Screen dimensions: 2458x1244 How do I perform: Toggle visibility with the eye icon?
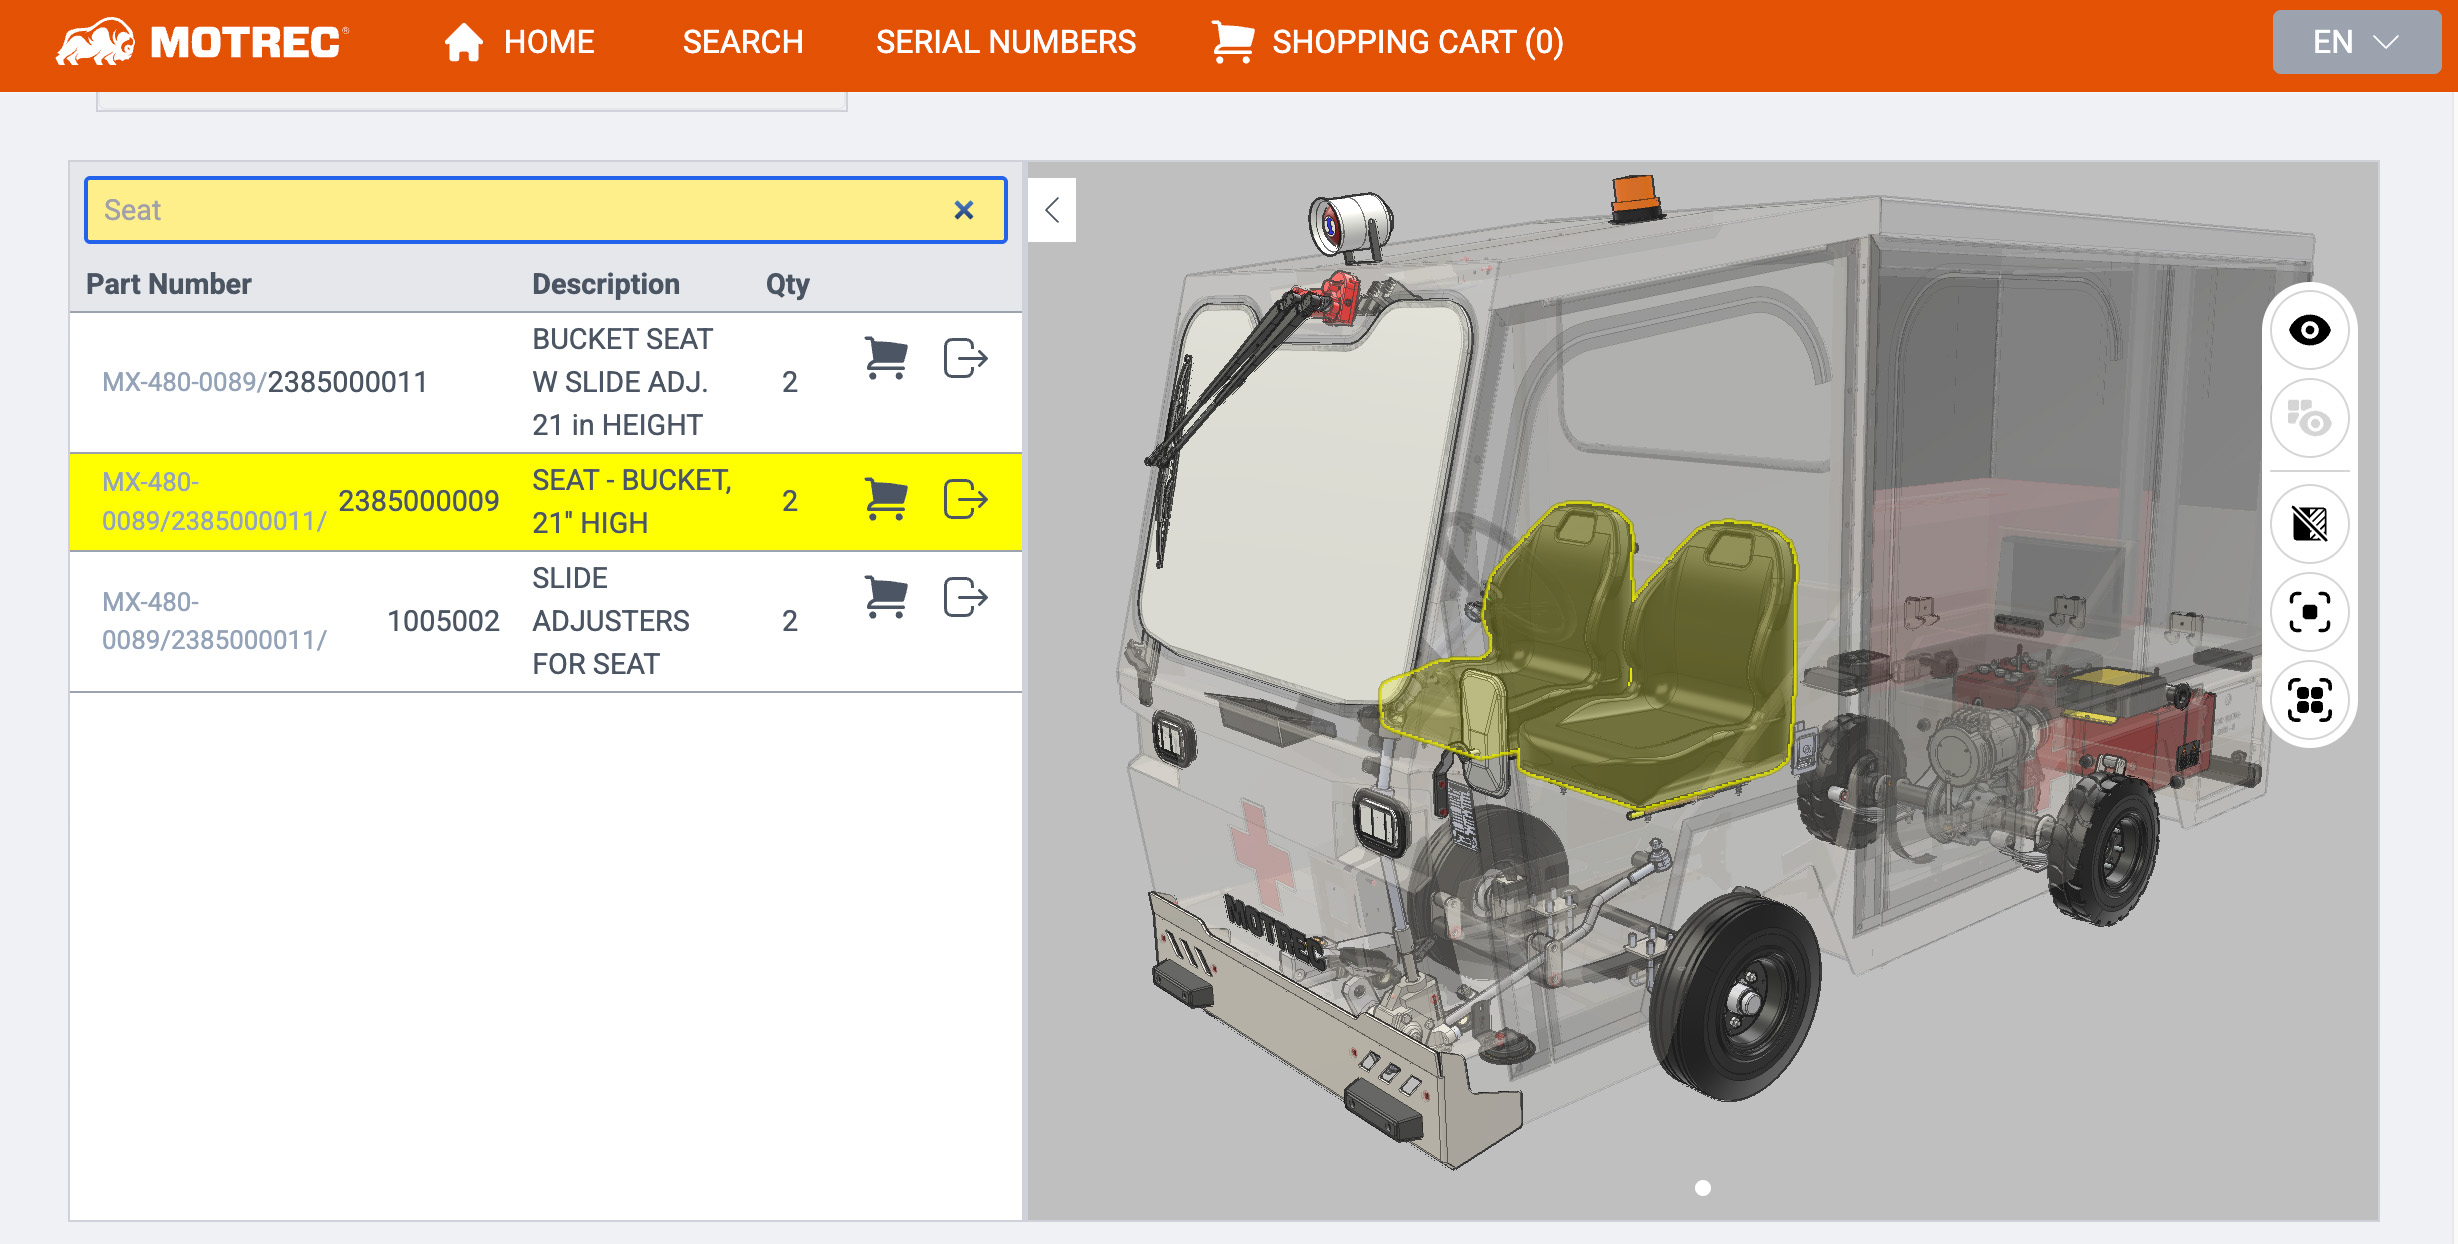pos(2309,330)
